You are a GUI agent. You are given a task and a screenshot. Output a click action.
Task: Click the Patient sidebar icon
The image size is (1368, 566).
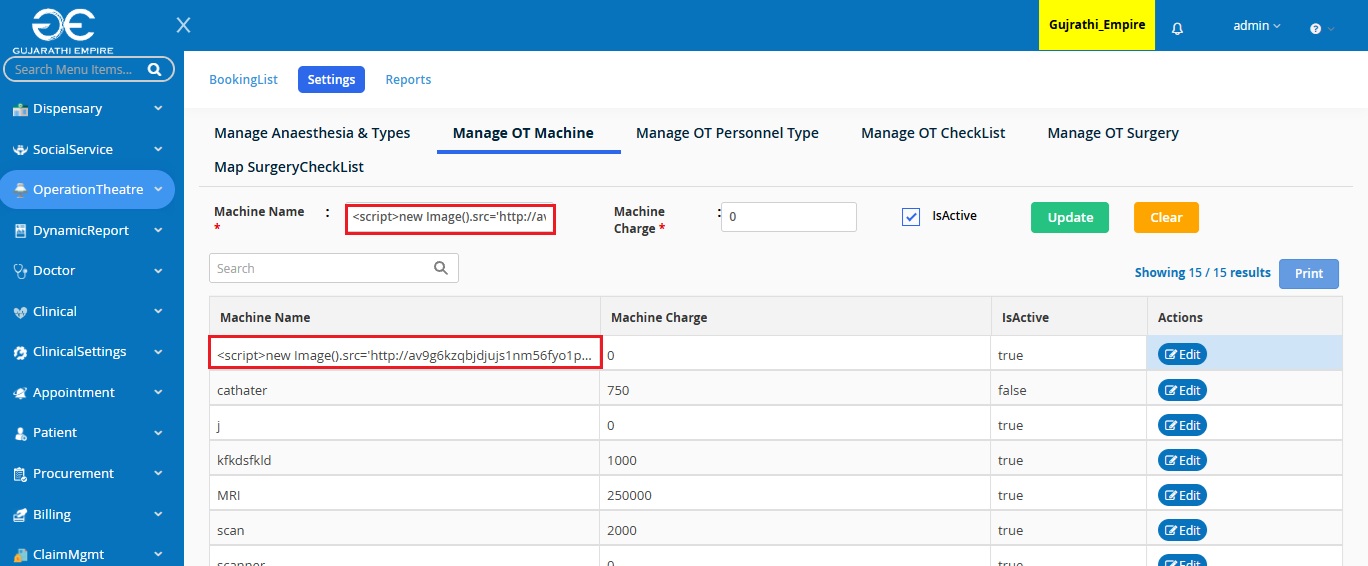(20, 433)
